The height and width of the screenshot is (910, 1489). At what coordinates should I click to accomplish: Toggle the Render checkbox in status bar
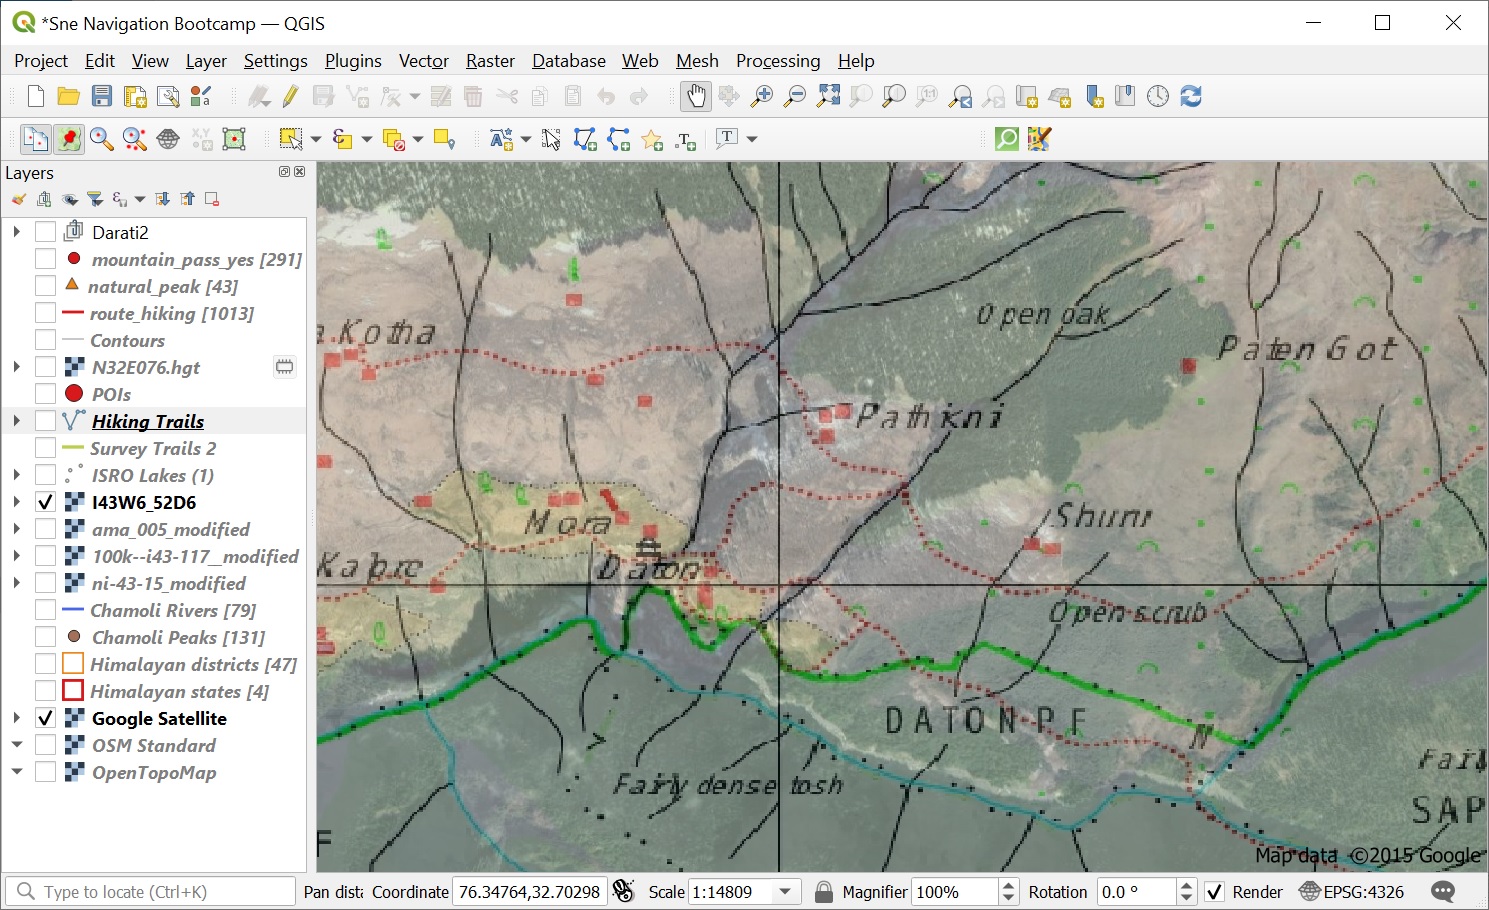point(1215,892)
